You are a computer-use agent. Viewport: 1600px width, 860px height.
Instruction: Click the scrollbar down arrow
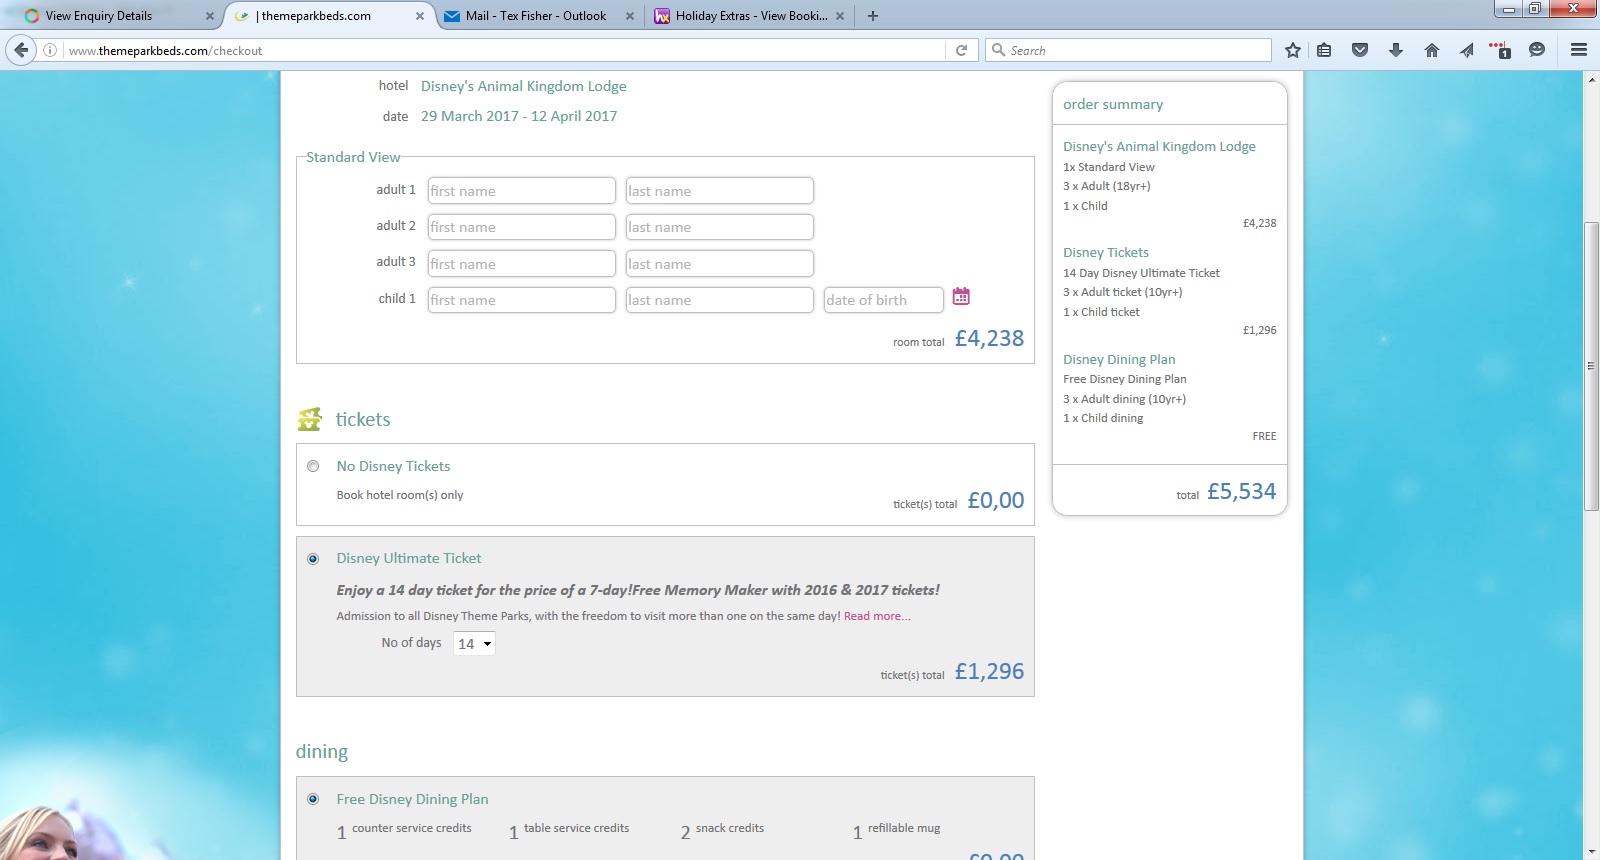point(1591,852)
